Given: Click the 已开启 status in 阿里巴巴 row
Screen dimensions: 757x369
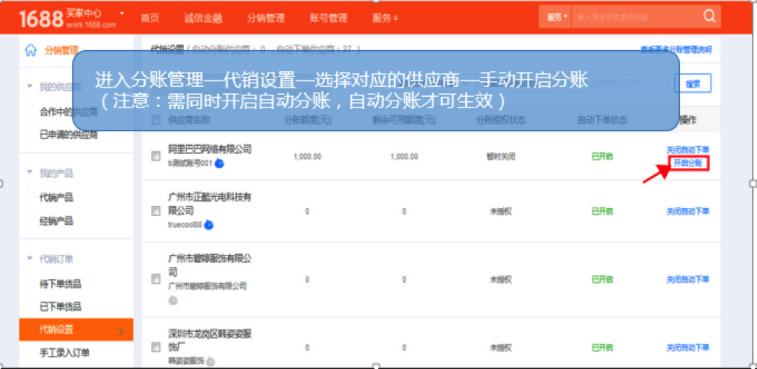Looking at the screenshot, I should (602, 156).
